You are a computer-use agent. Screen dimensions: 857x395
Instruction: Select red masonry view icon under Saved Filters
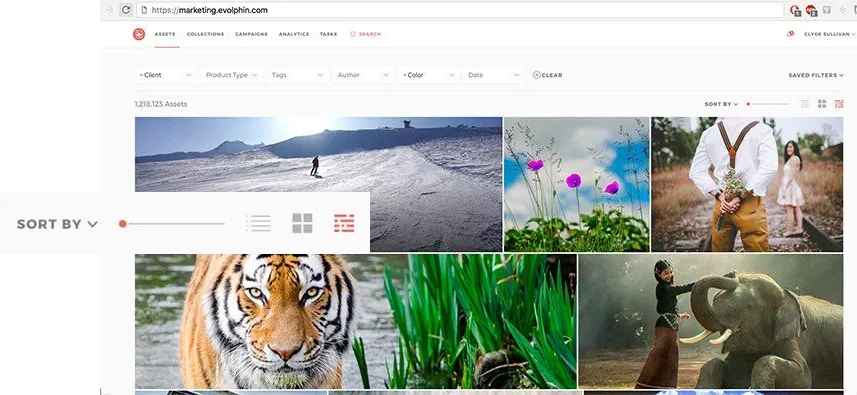(x=839, y=104)
